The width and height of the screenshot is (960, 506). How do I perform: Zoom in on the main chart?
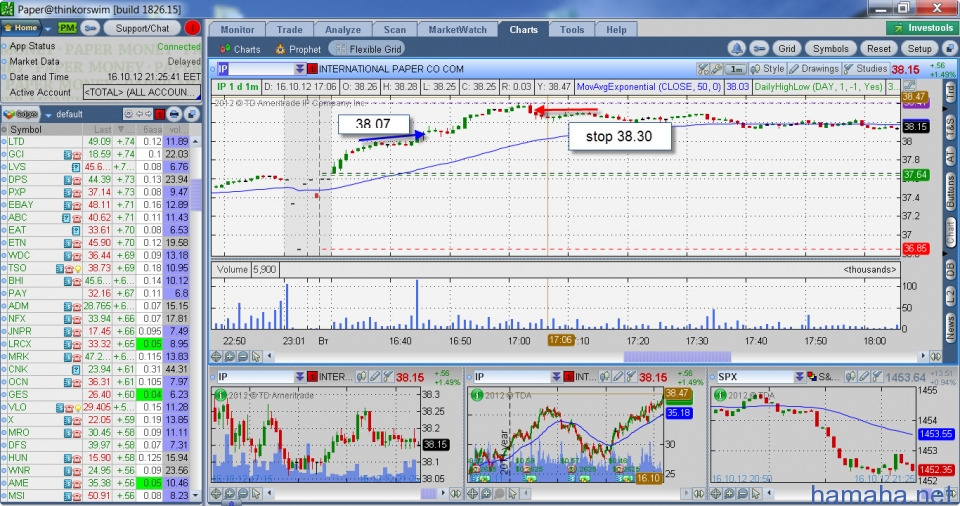click(230, 356)
